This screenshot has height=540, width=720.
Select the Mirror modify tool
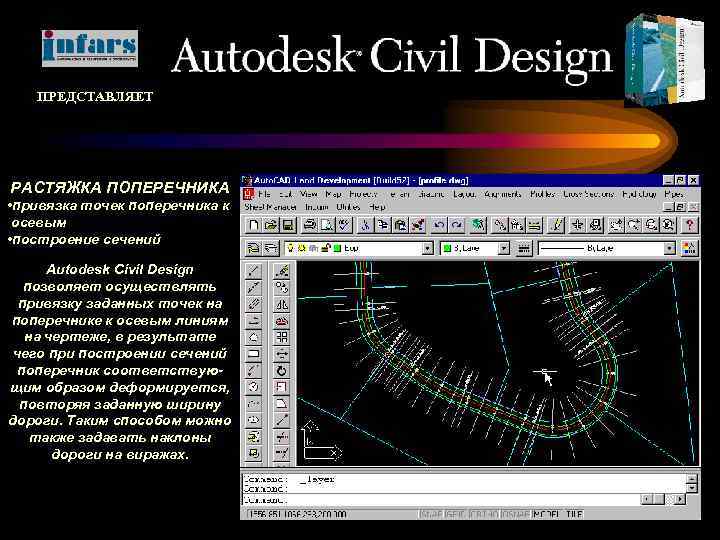281,304
